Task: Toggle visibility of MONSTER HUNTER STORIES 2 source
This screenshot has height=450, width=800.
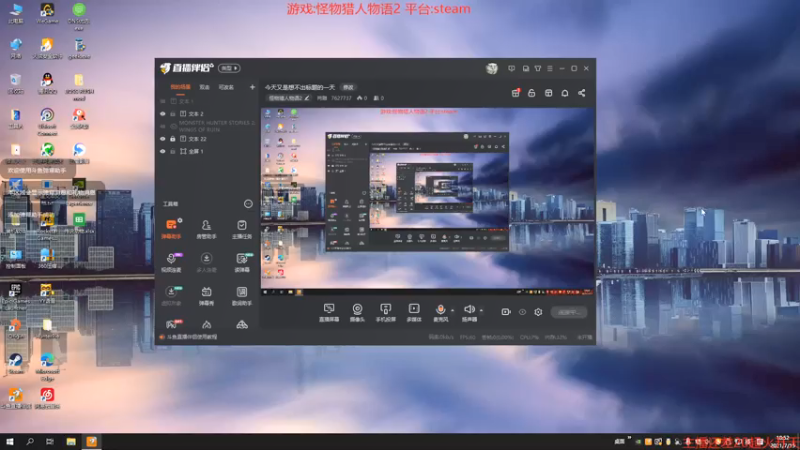Action: (163, 126)
